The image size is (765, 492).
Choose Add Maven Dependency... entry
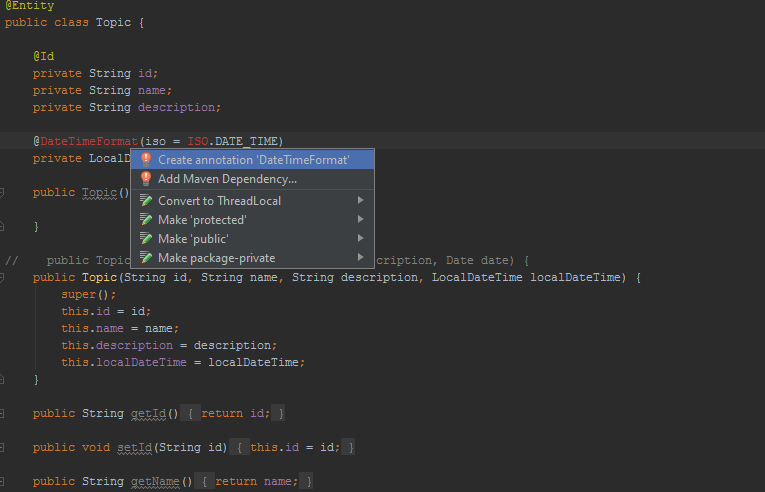click(253, 179)
